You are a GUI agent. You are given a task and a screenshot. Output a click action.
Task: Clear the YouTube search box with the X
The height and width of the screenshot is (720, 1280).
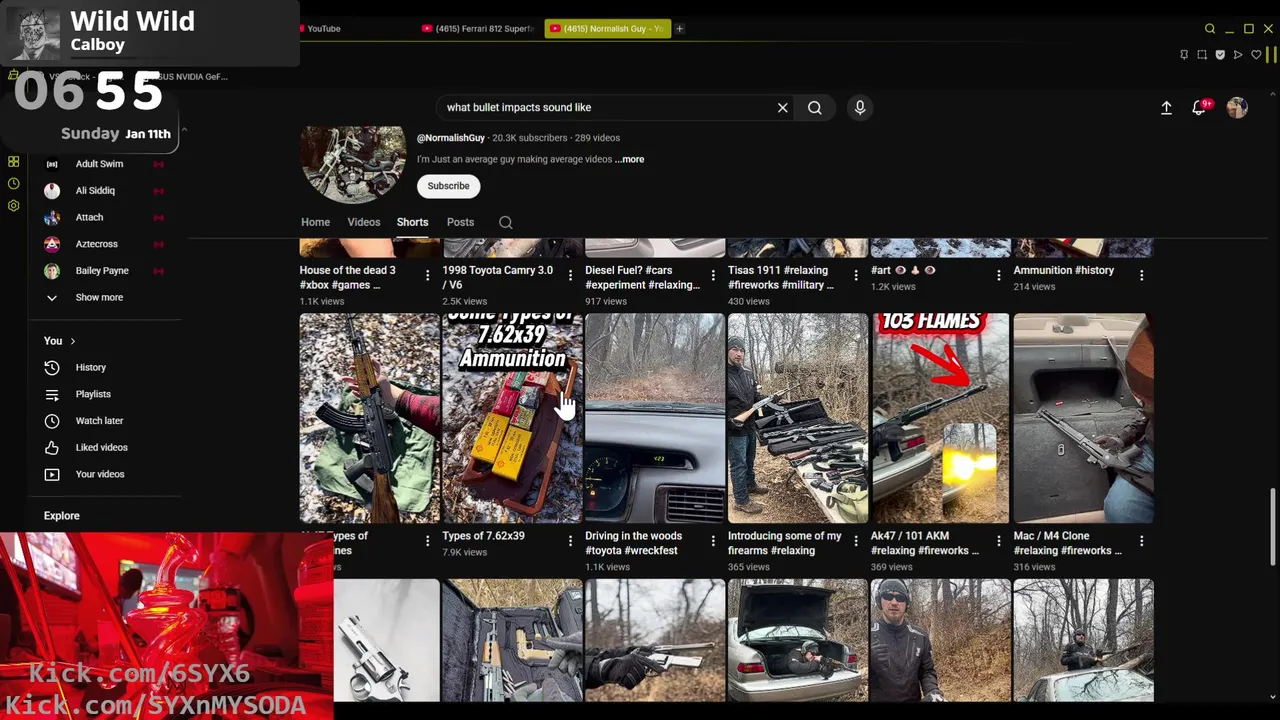pyautogui.click(x=783, y=107)
